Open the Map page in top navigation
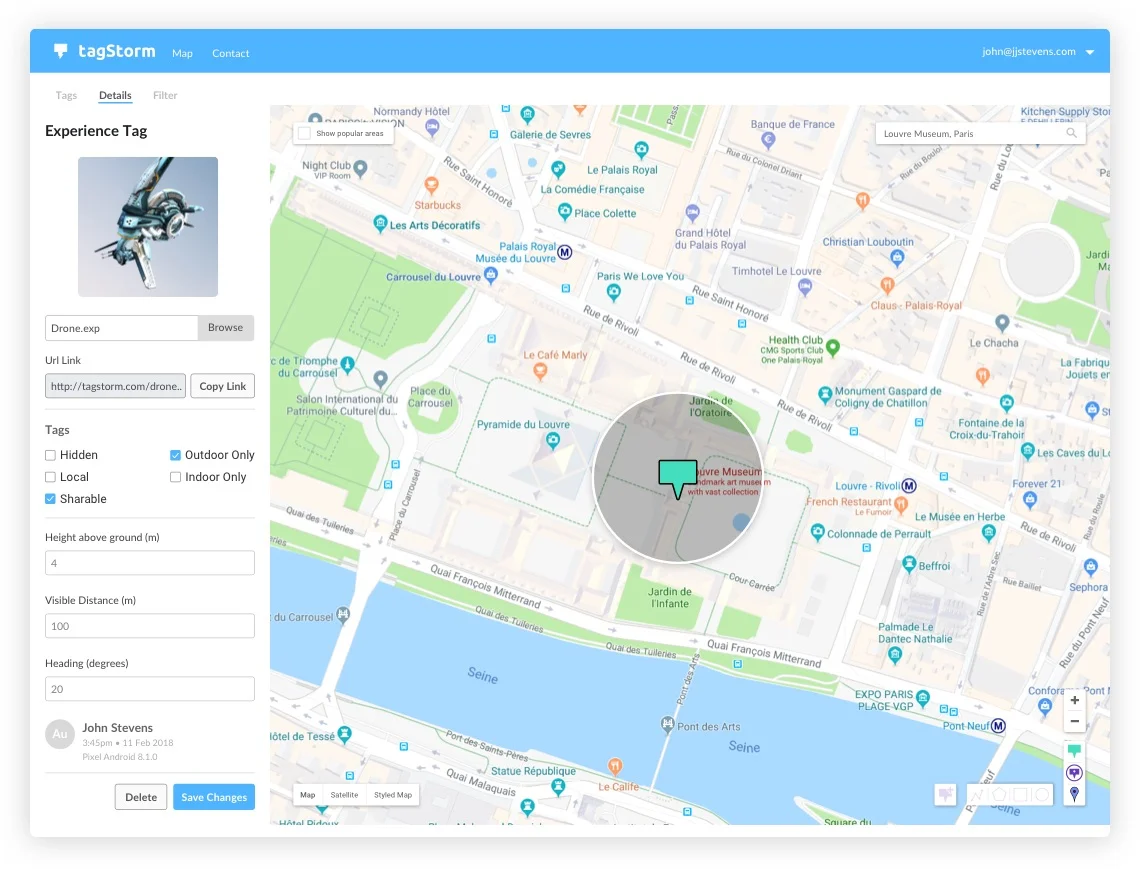The image size is (1140, 869). point(182,53)
